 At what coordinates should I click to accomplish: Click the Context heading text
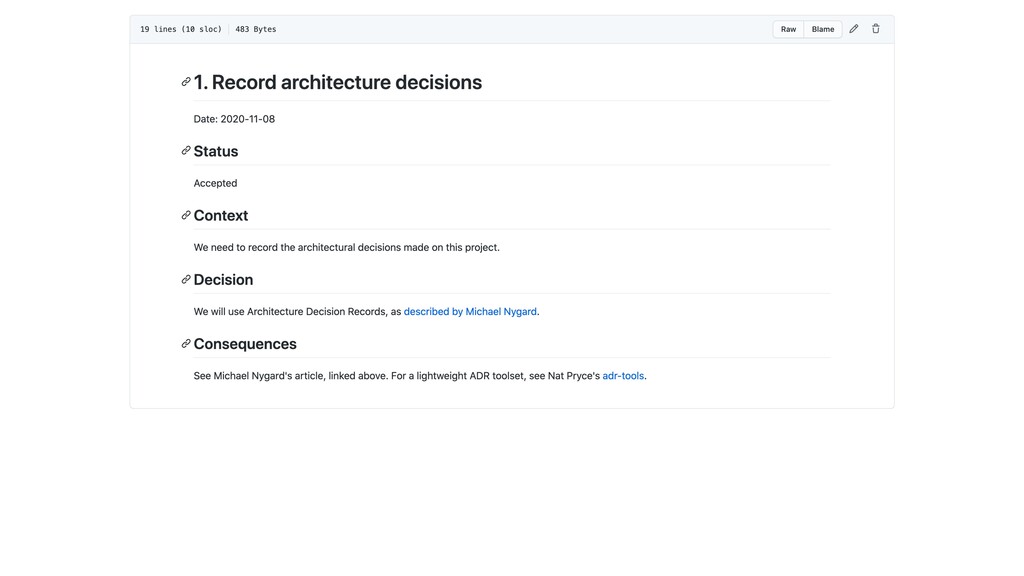(x=221, y=215)
